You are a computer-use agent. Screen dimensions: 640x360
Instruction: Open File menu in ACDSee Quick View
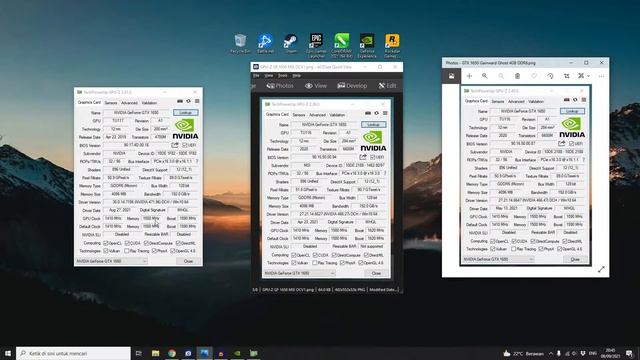click(256, 76)
